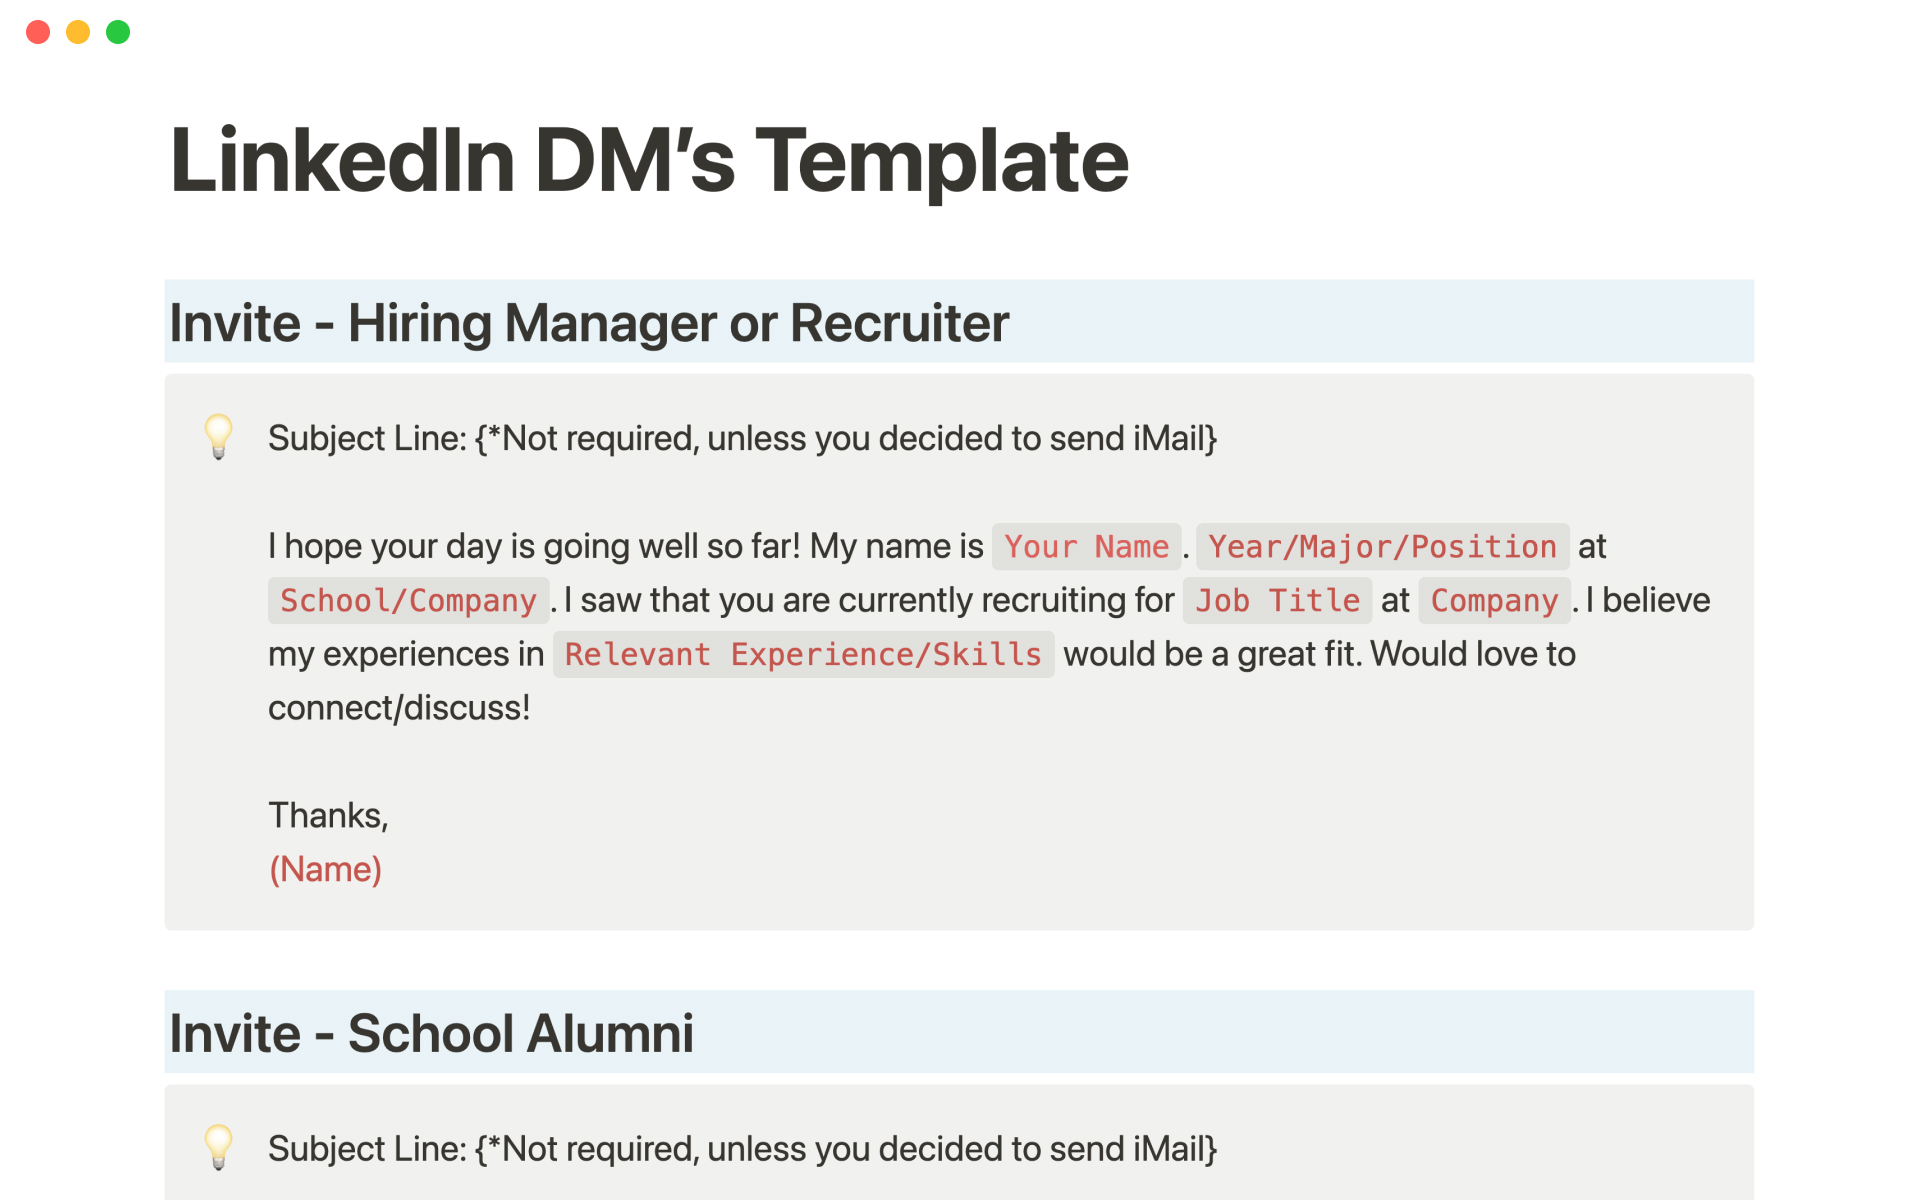Image resolution: width=1920 pixels, height=1200 pixels.
Task: Click the red (Name) signature text
Action: coord(325,869)
